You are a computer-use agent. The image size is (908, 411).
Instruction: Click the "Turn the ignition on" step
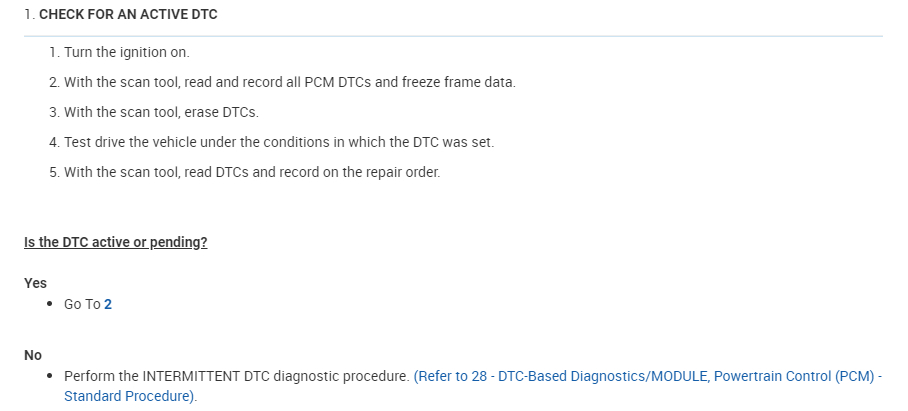(x=126, y=52)
